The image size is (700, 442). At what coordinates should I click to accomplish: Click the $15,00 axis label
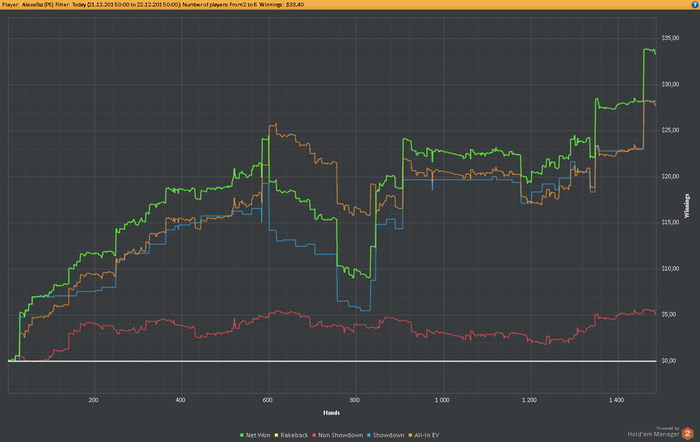coord(670,222)
